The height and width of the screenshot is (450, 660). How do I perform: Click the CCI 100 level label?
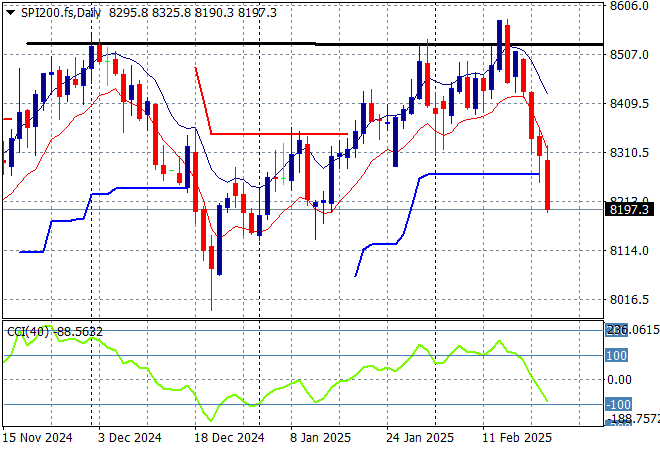tap(616, 356)
